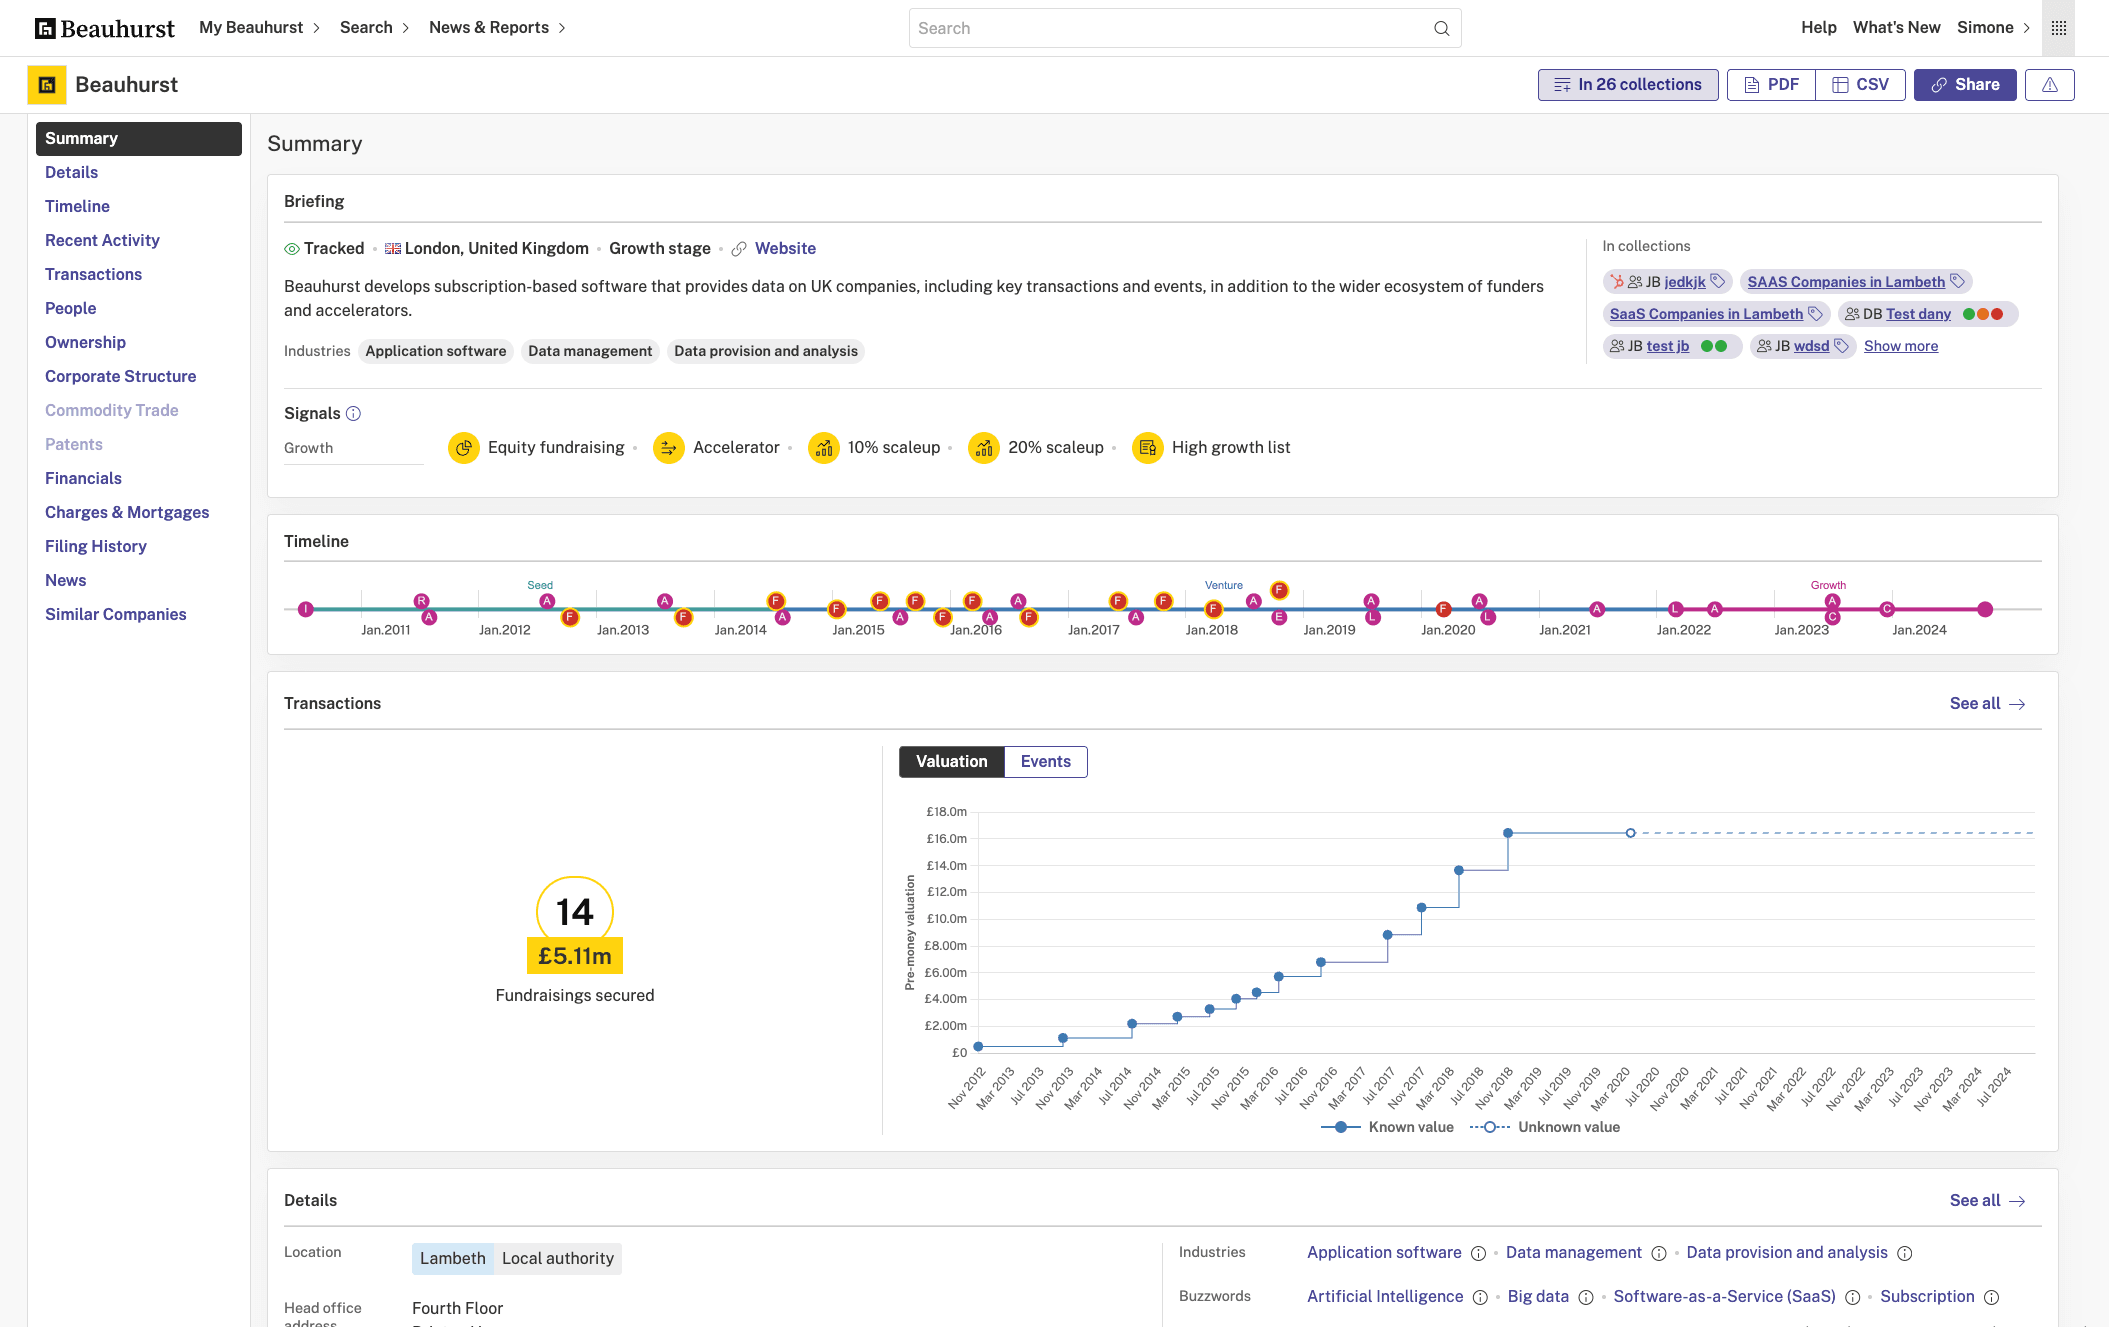This screenshot has width=2109, height=1327.
Task: Click the final marker on the timeline
Action: point(1985,610)
